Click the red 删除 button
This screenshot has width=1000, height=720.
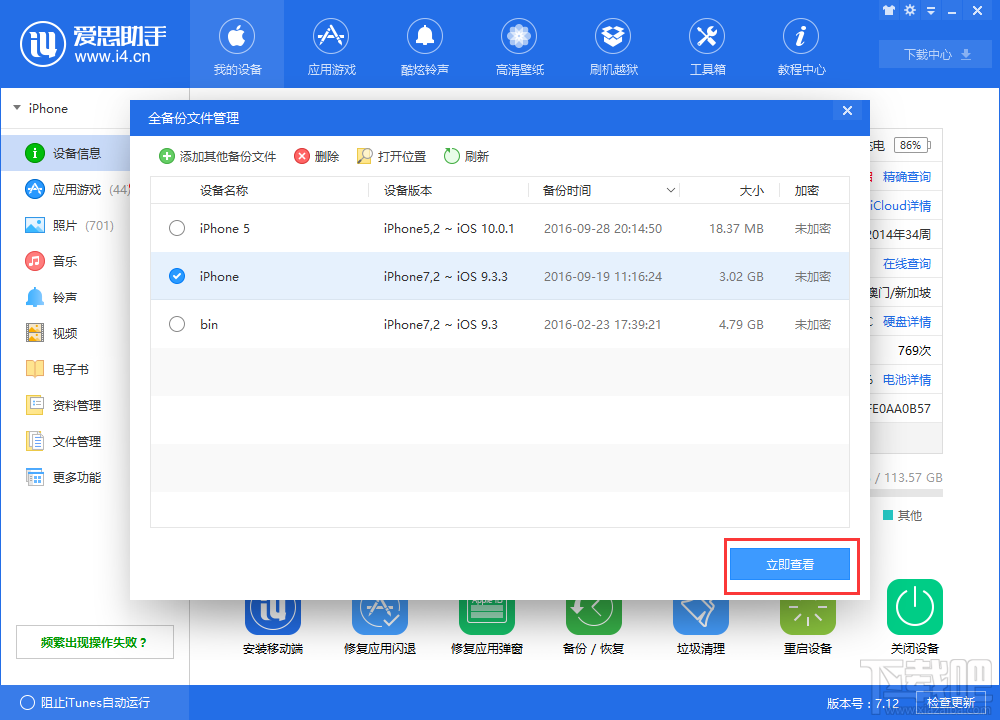(316, 156)
